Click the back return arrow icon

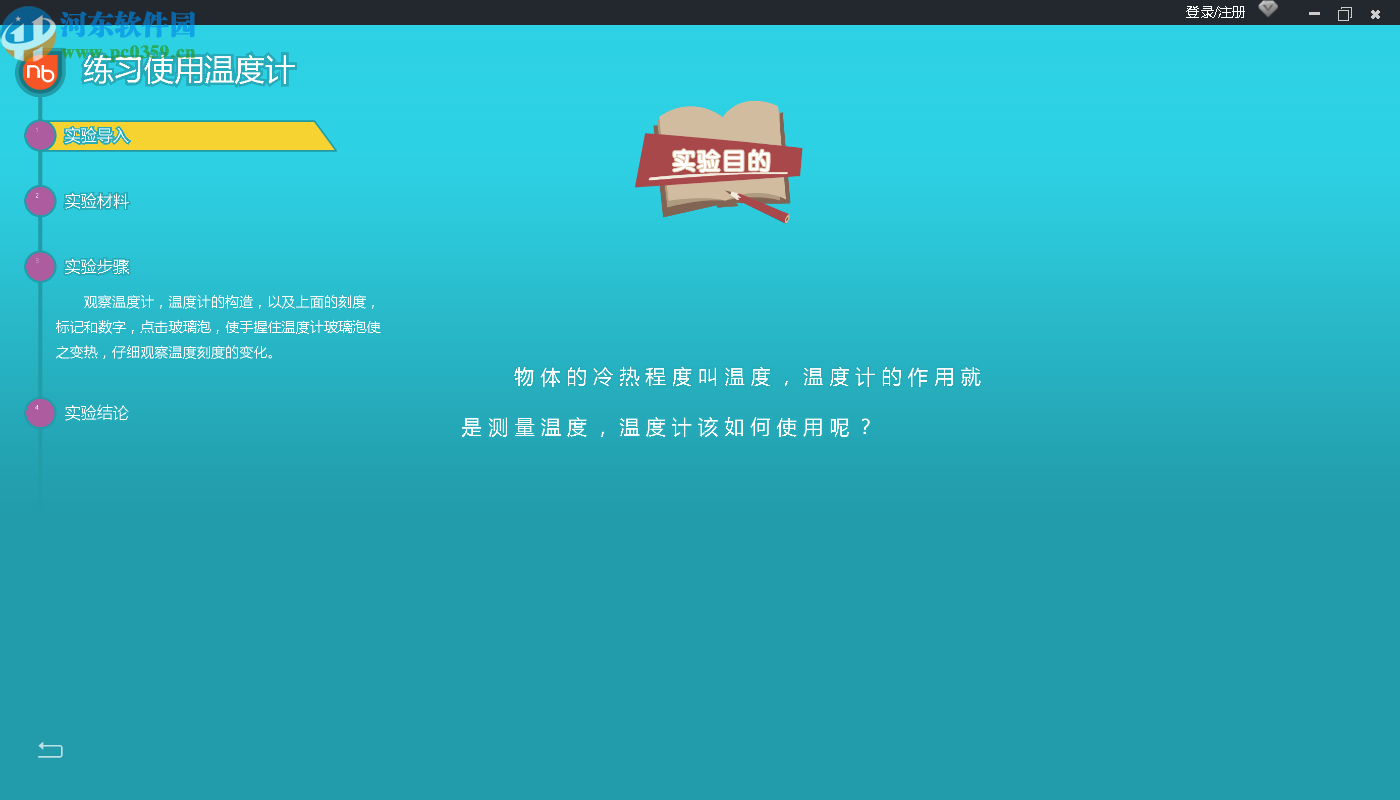point(49,749)
